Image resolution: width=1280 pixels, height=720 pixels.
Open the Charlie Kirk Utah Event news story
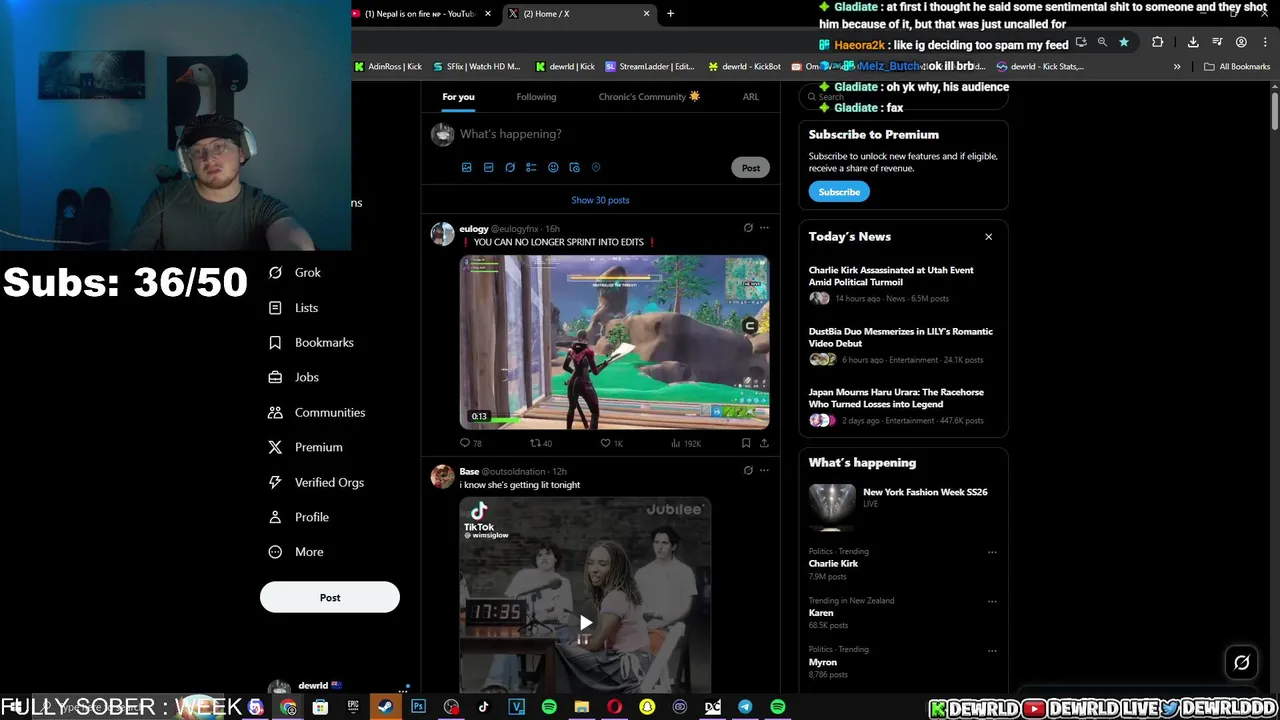coord(903,284)
